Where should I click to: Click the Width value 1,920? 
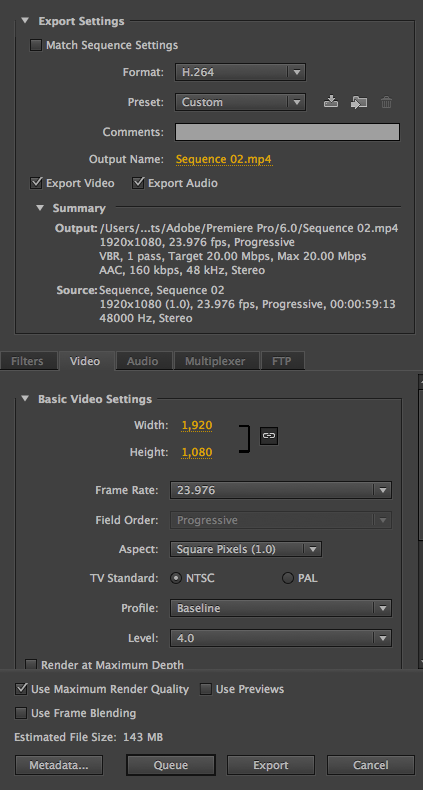tap(197, 425)
